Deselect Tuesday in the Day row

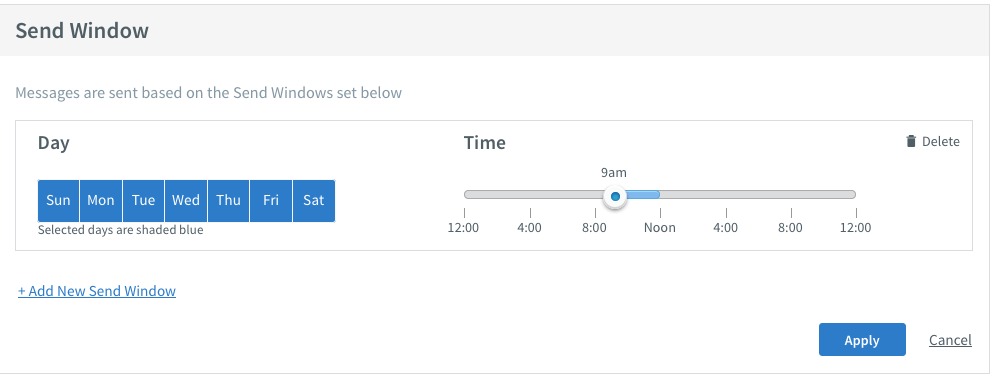tap(143, 201)
